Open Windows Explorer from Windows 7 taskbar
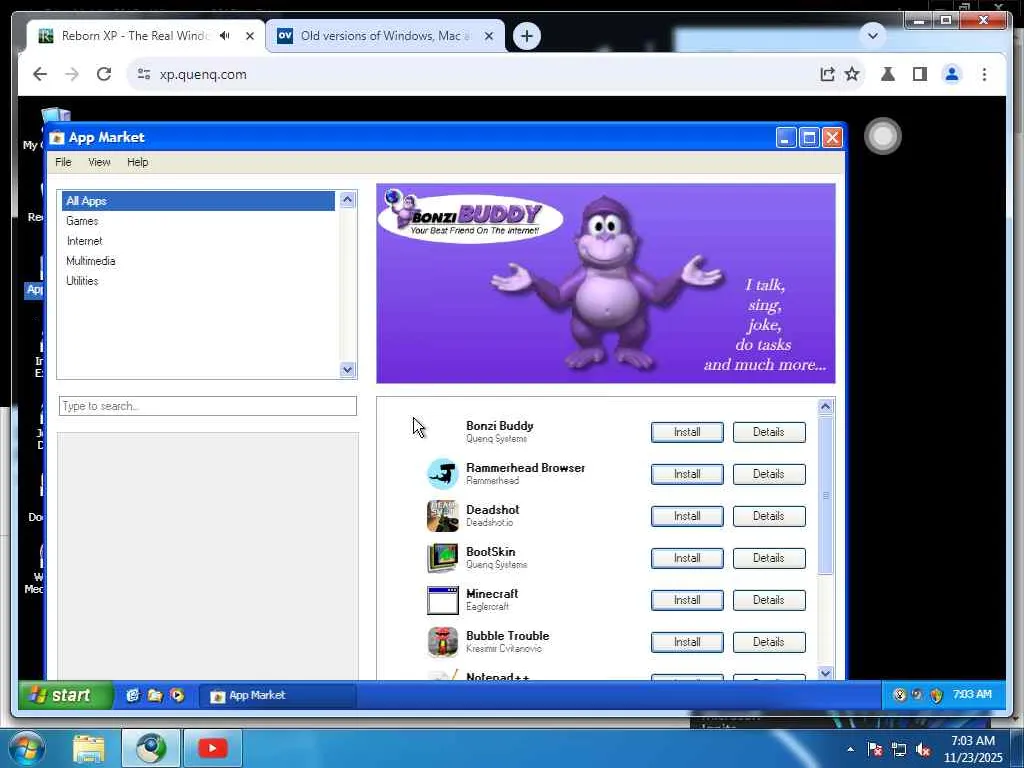 [89, 749]
